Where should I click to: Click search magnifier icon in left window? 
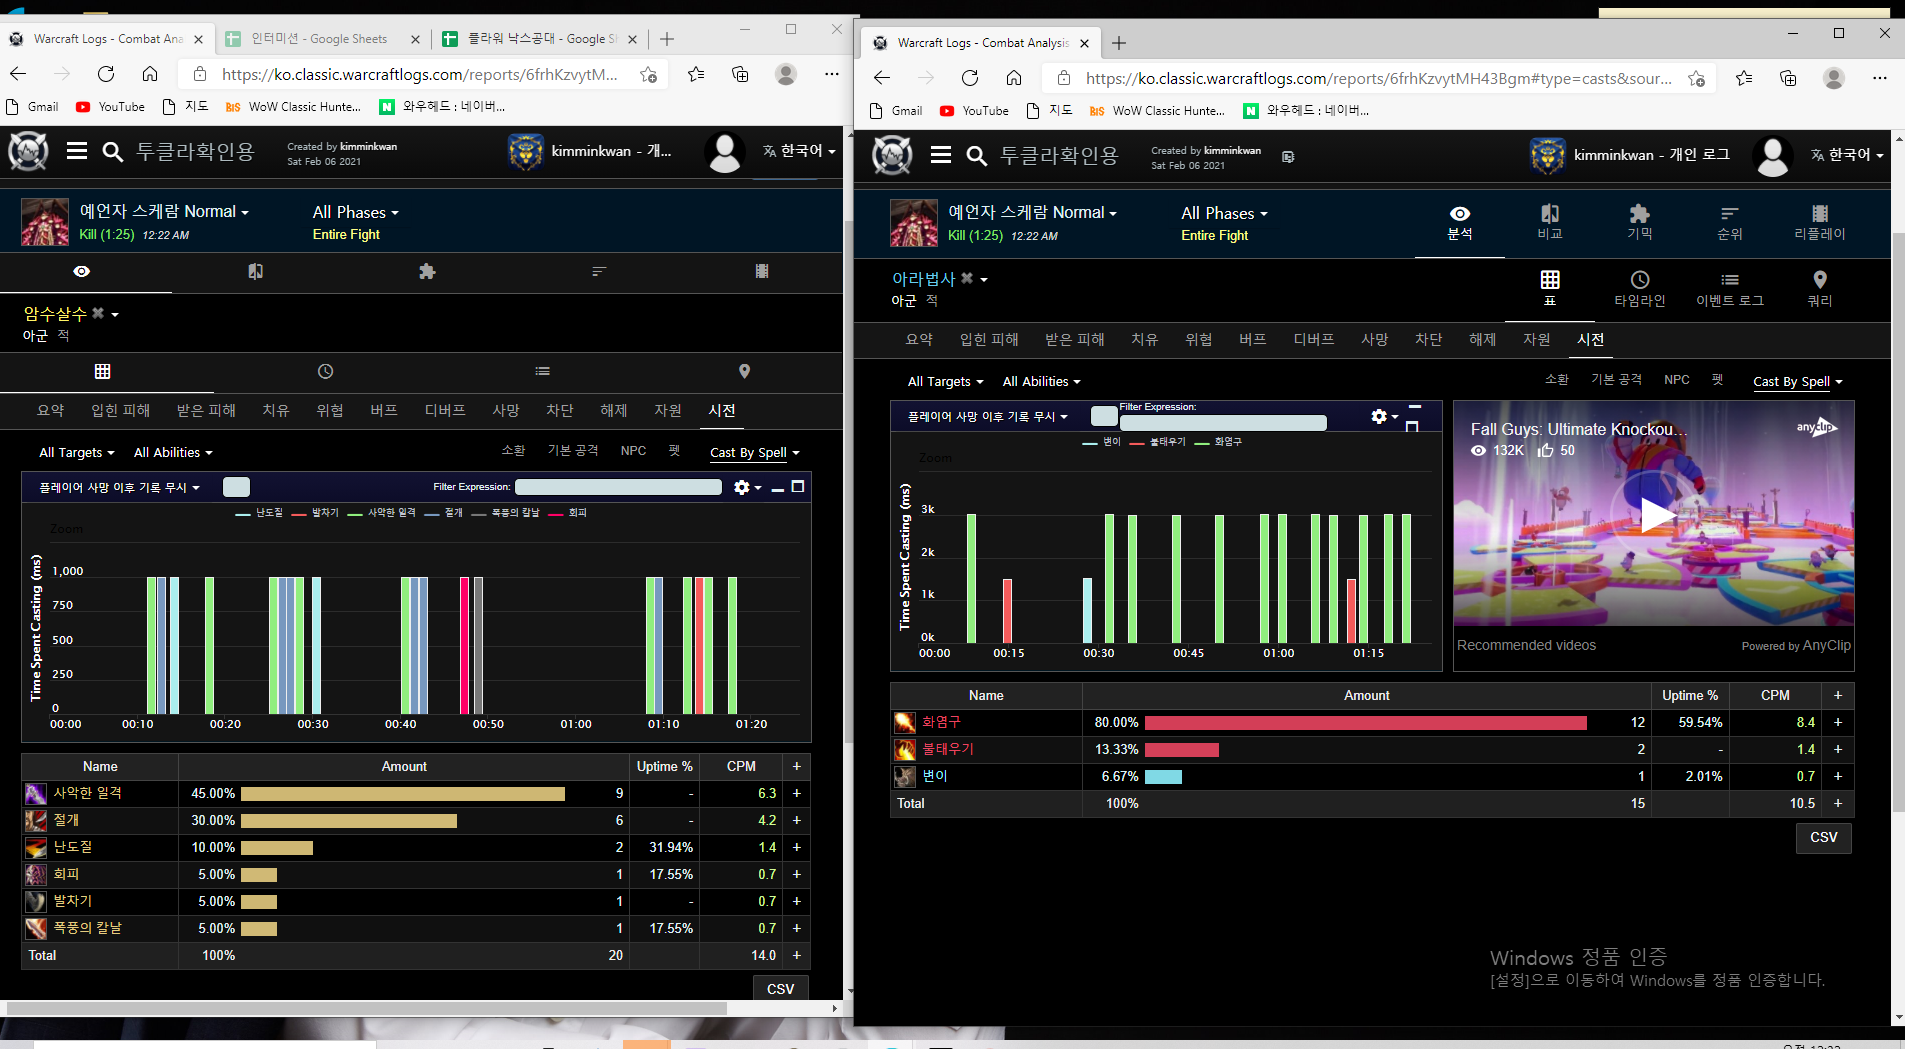click(x=113, y=152)
